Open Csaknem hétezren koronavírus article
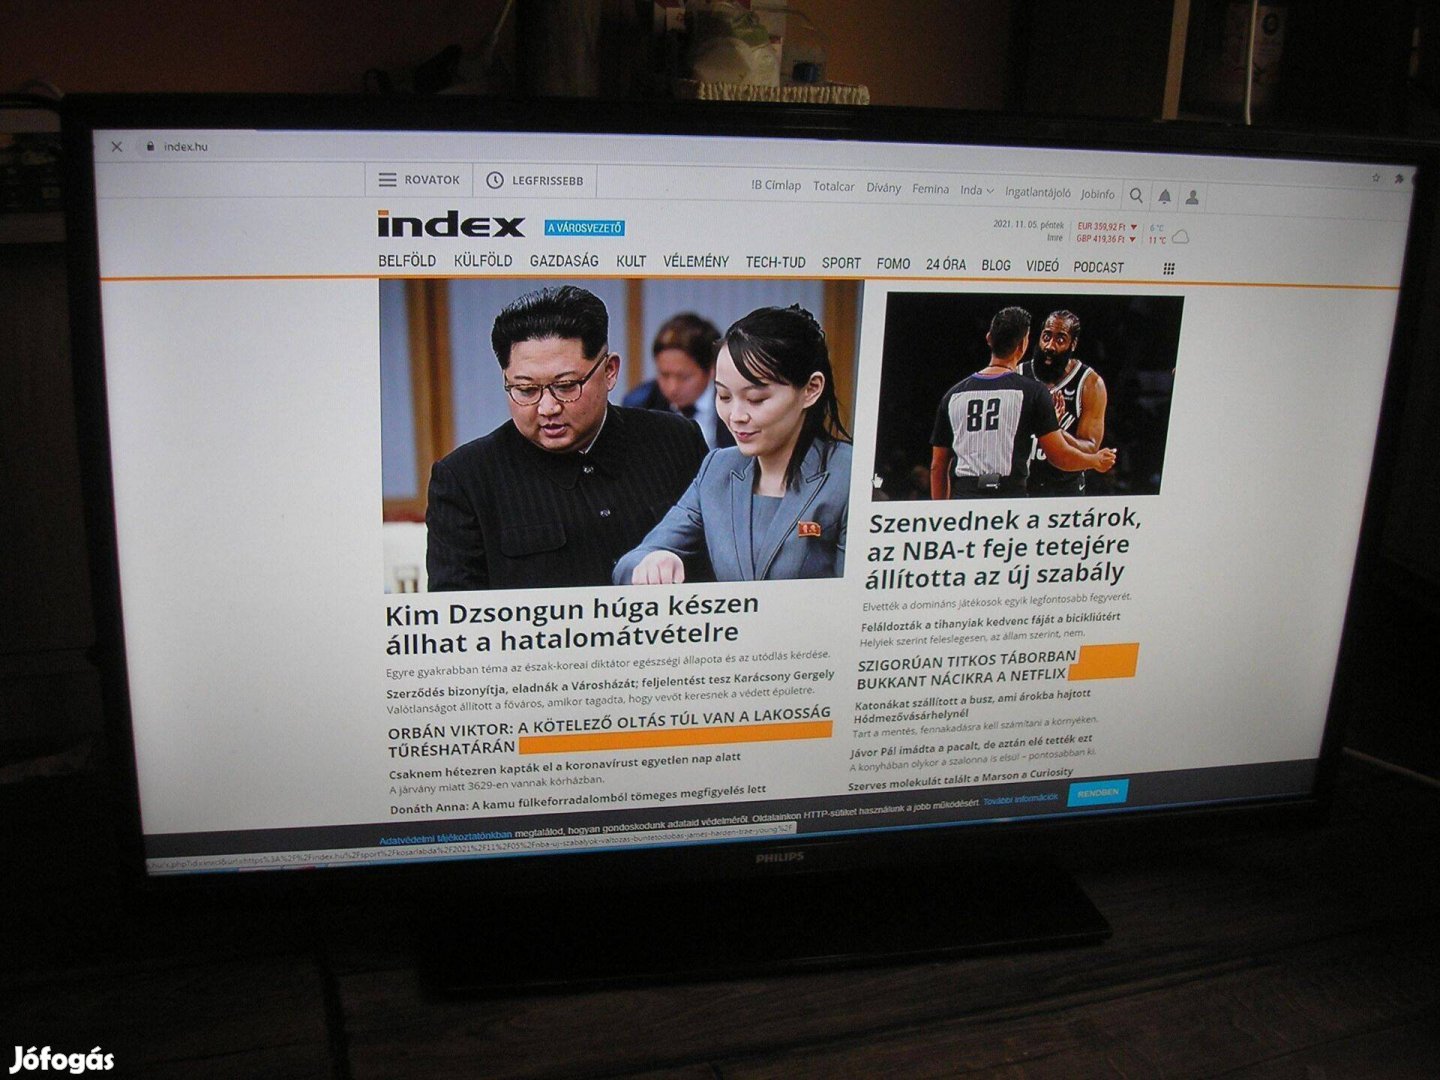This screenshot has width=1440, height=1080. 565,765
